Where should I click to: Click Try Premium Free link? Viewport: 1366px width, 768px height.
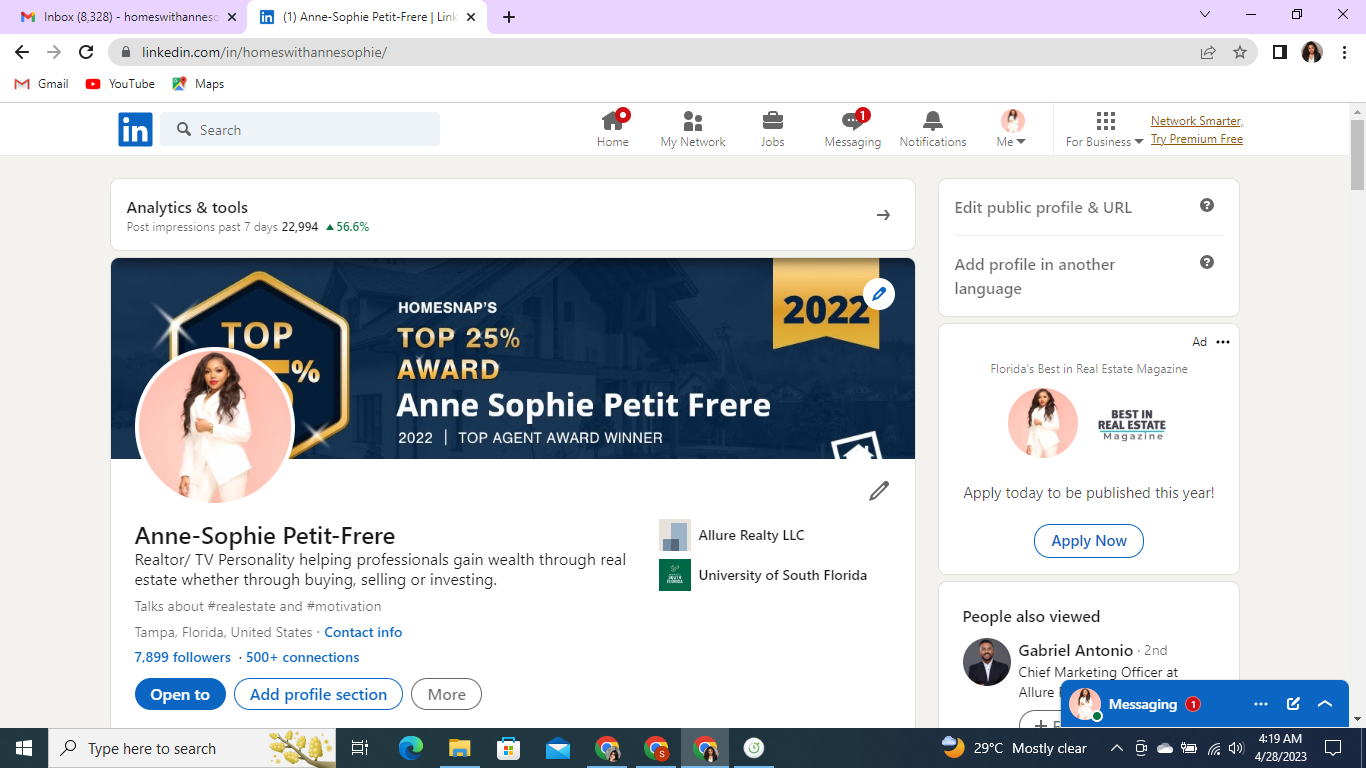point(1197,139)
